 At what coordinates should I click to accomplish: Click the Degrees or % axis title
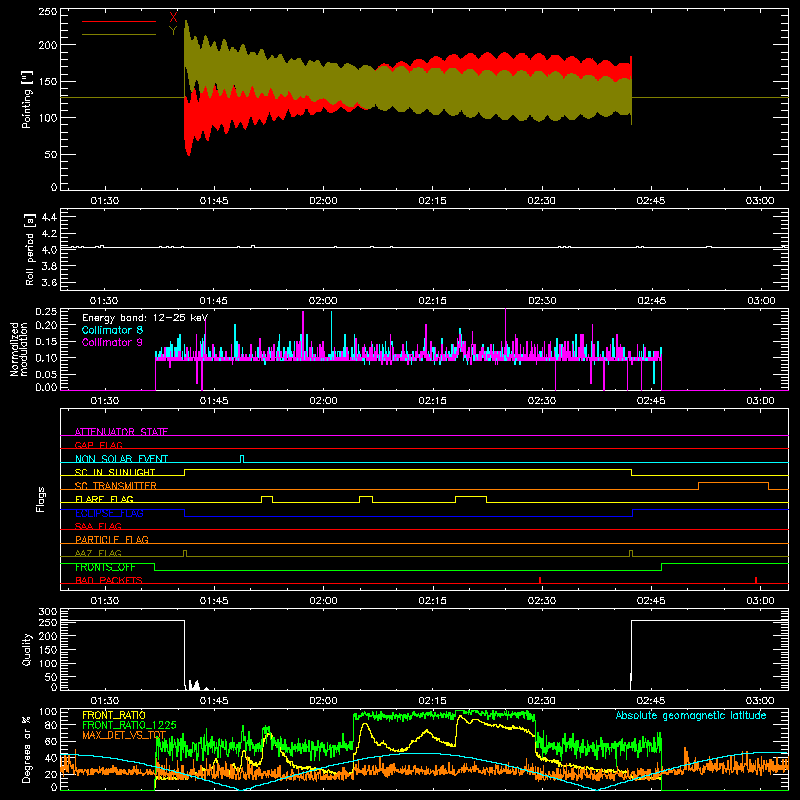coord(27,749)
